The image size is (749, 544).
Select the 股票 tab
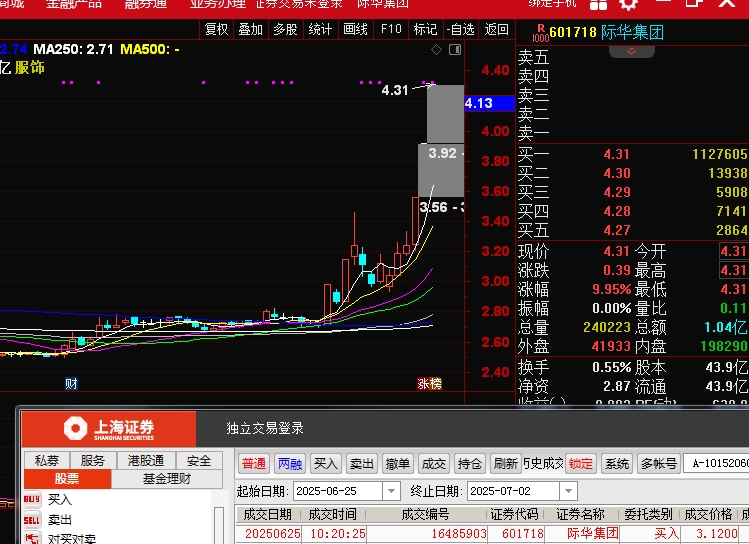click(x=67, y=479)
